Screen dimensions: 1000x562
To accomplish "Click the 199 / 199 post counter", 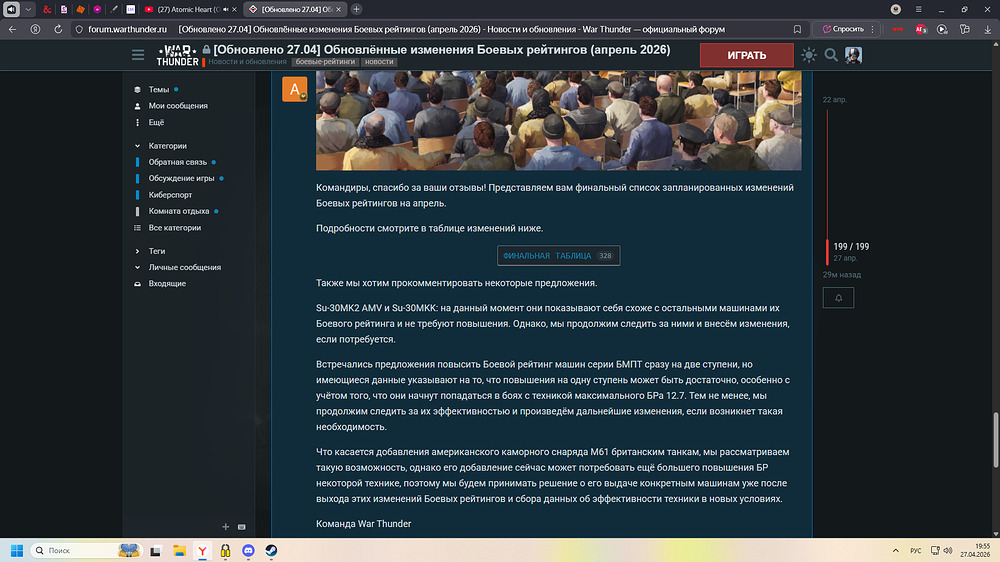I will tap(851, 246).
